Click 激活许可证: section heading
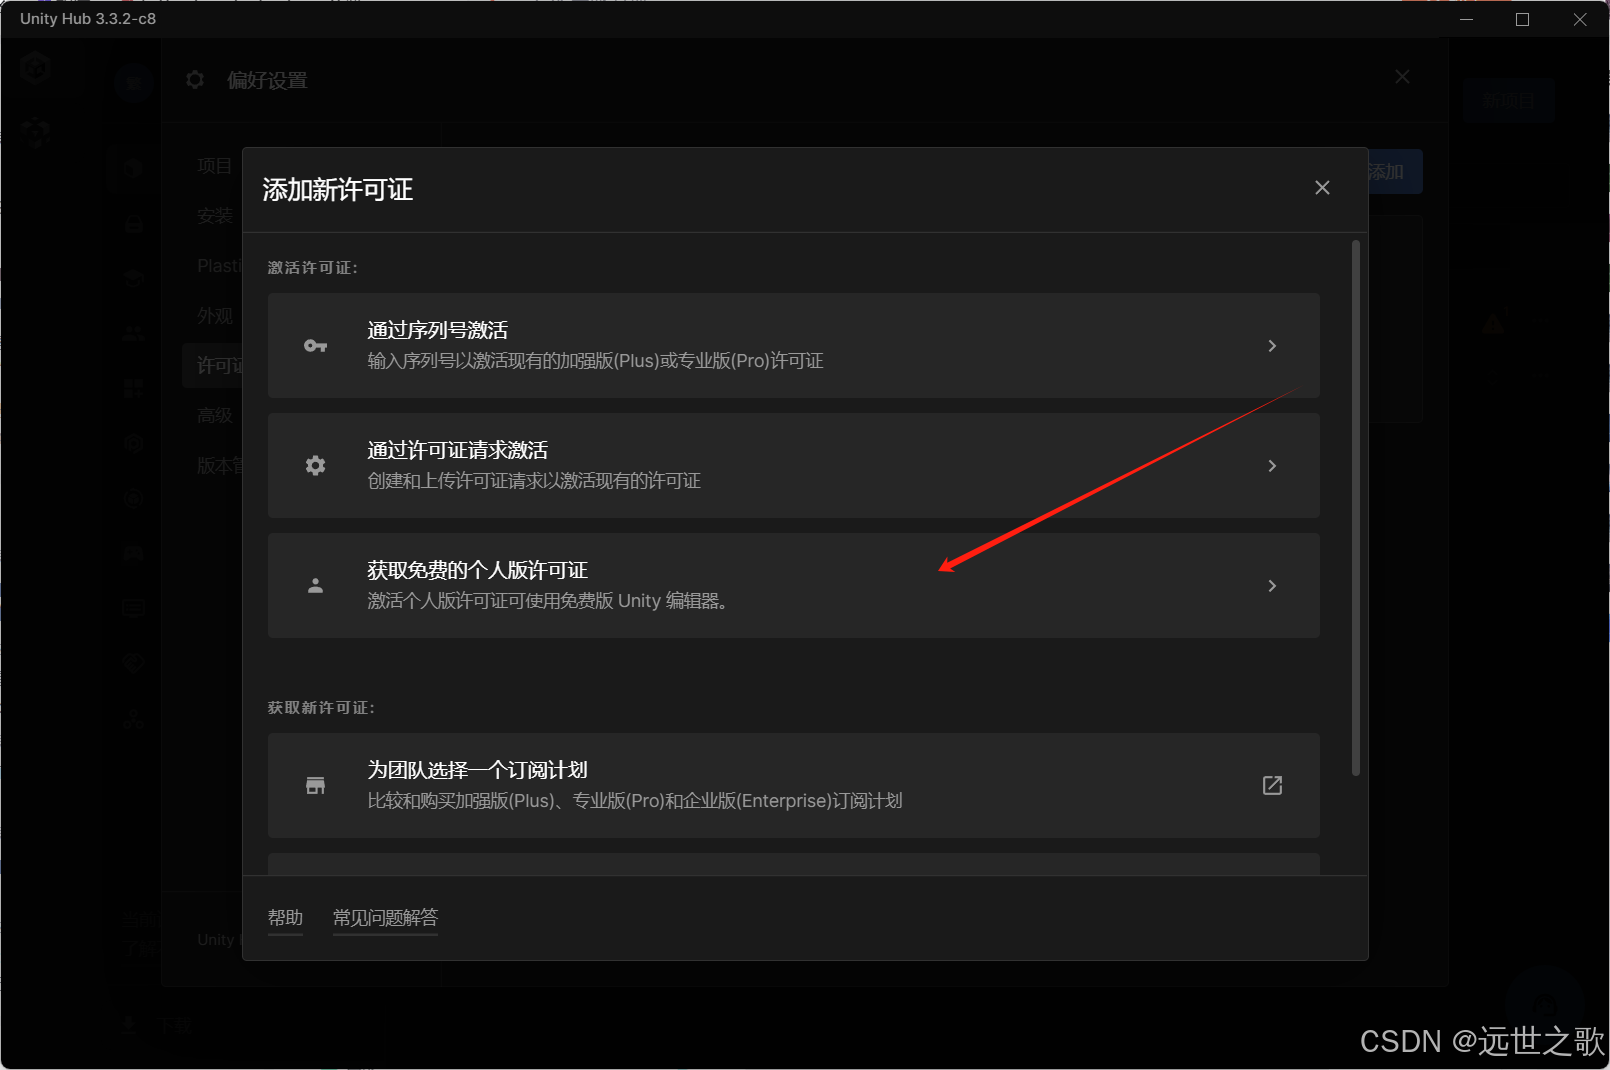The width and height of the screenshot is (1610, 1070). coord(313,268)
